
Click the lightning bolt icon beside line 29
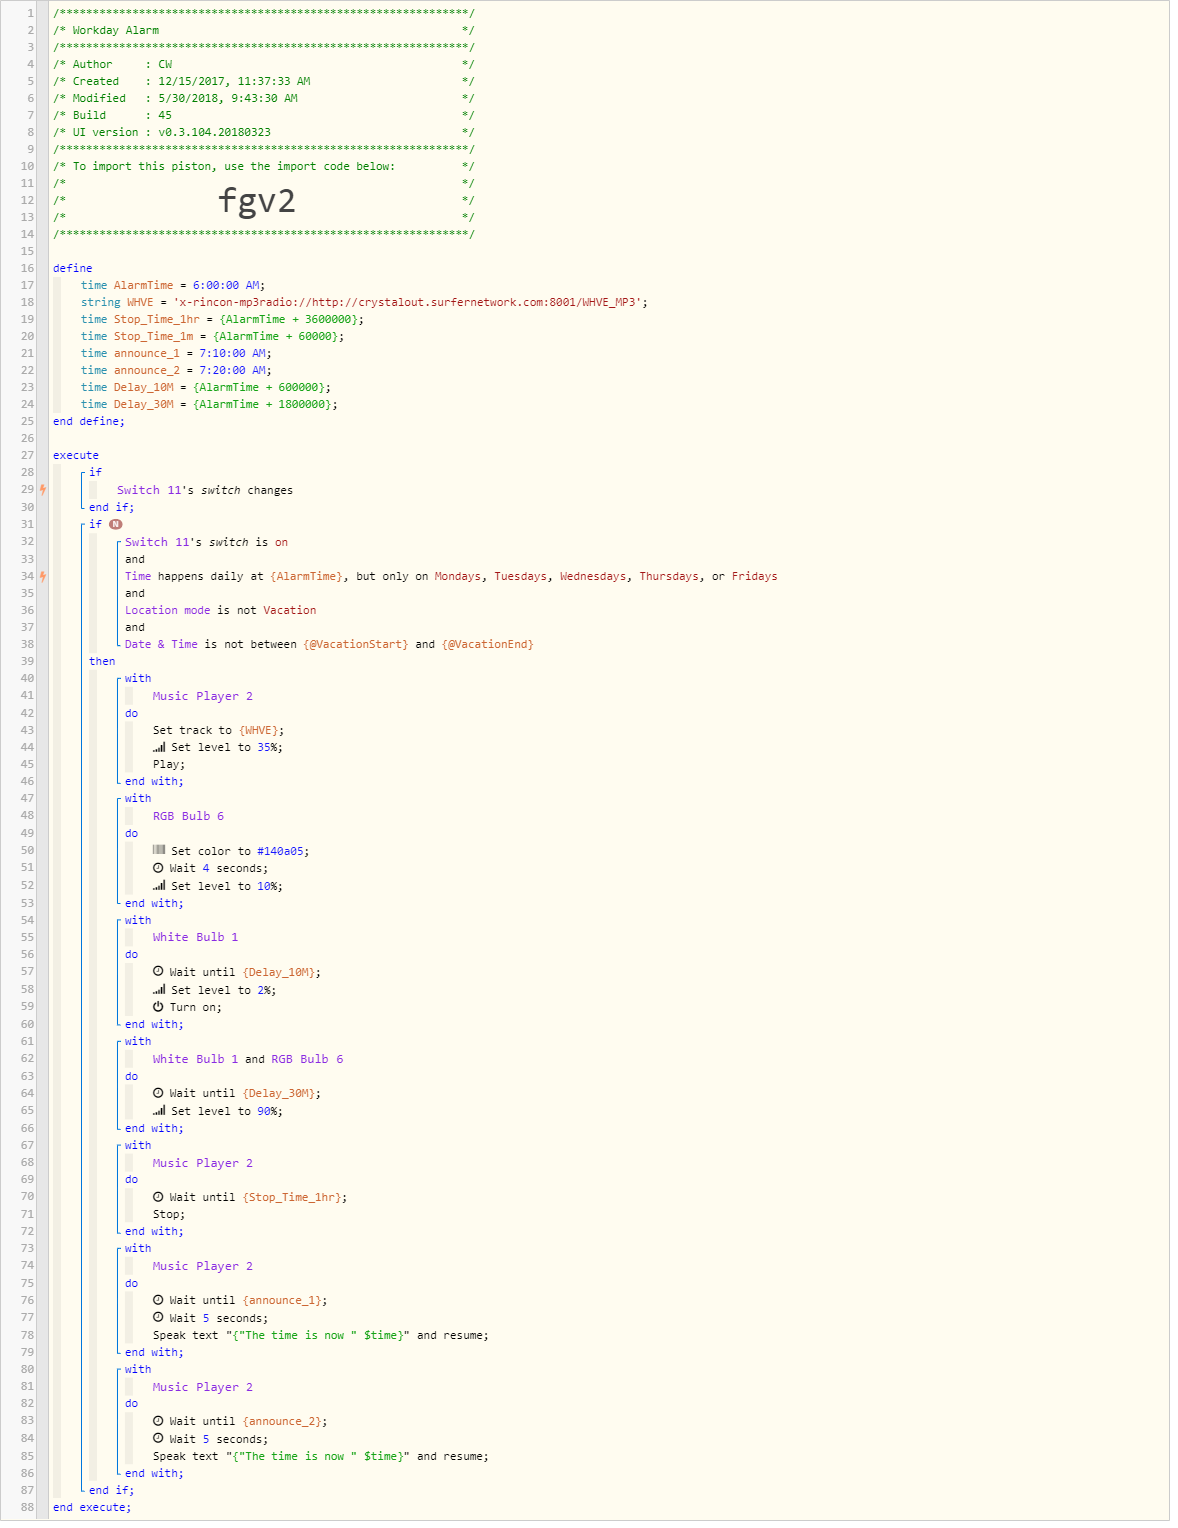[x=43, y=490]
